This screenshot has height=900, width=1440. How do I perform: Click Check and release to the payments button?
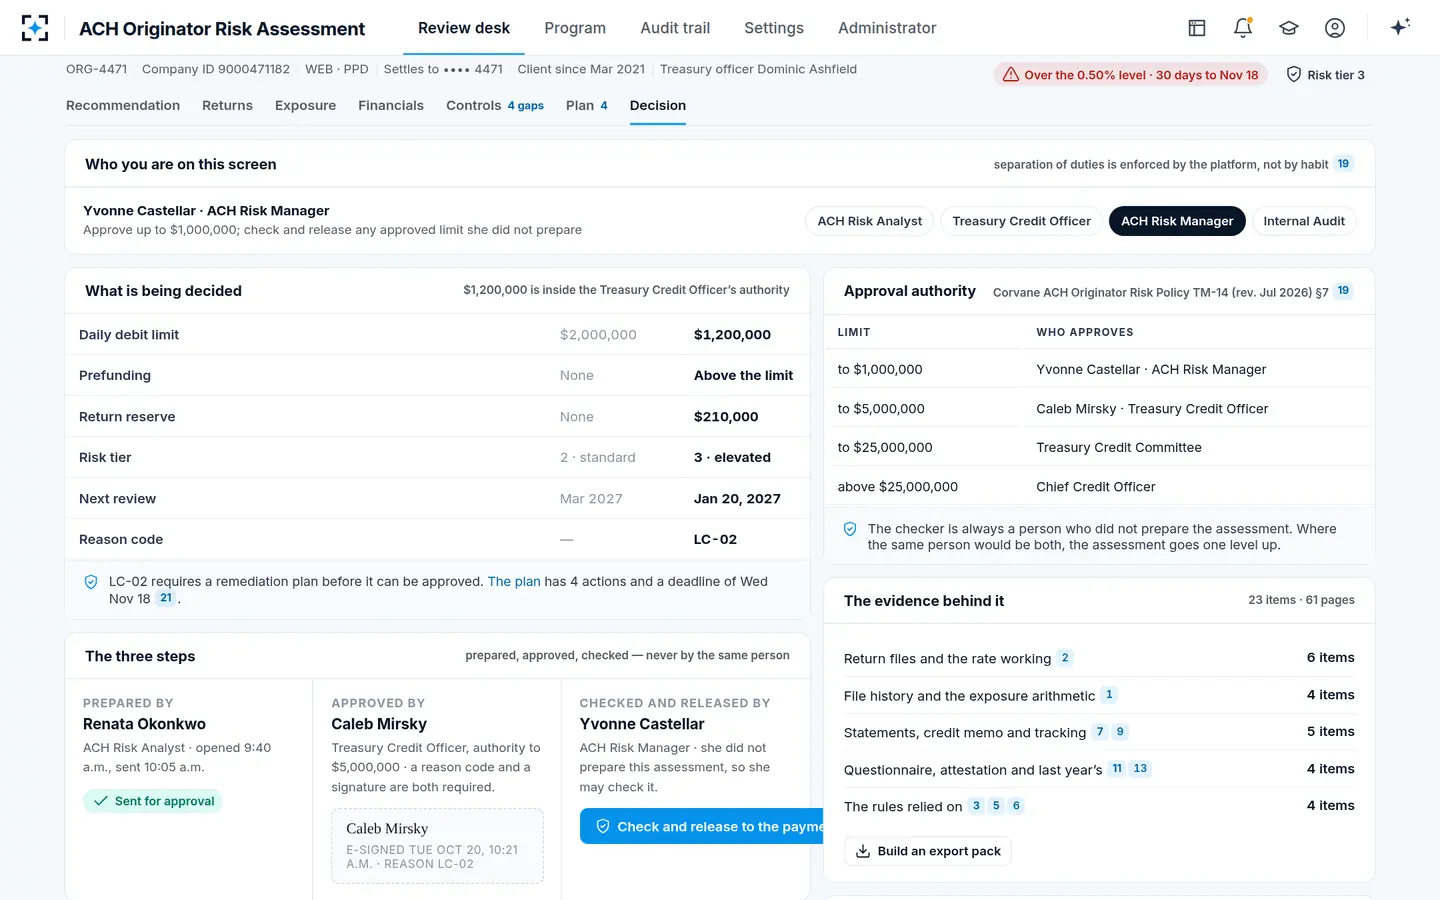tap(701, 826)
